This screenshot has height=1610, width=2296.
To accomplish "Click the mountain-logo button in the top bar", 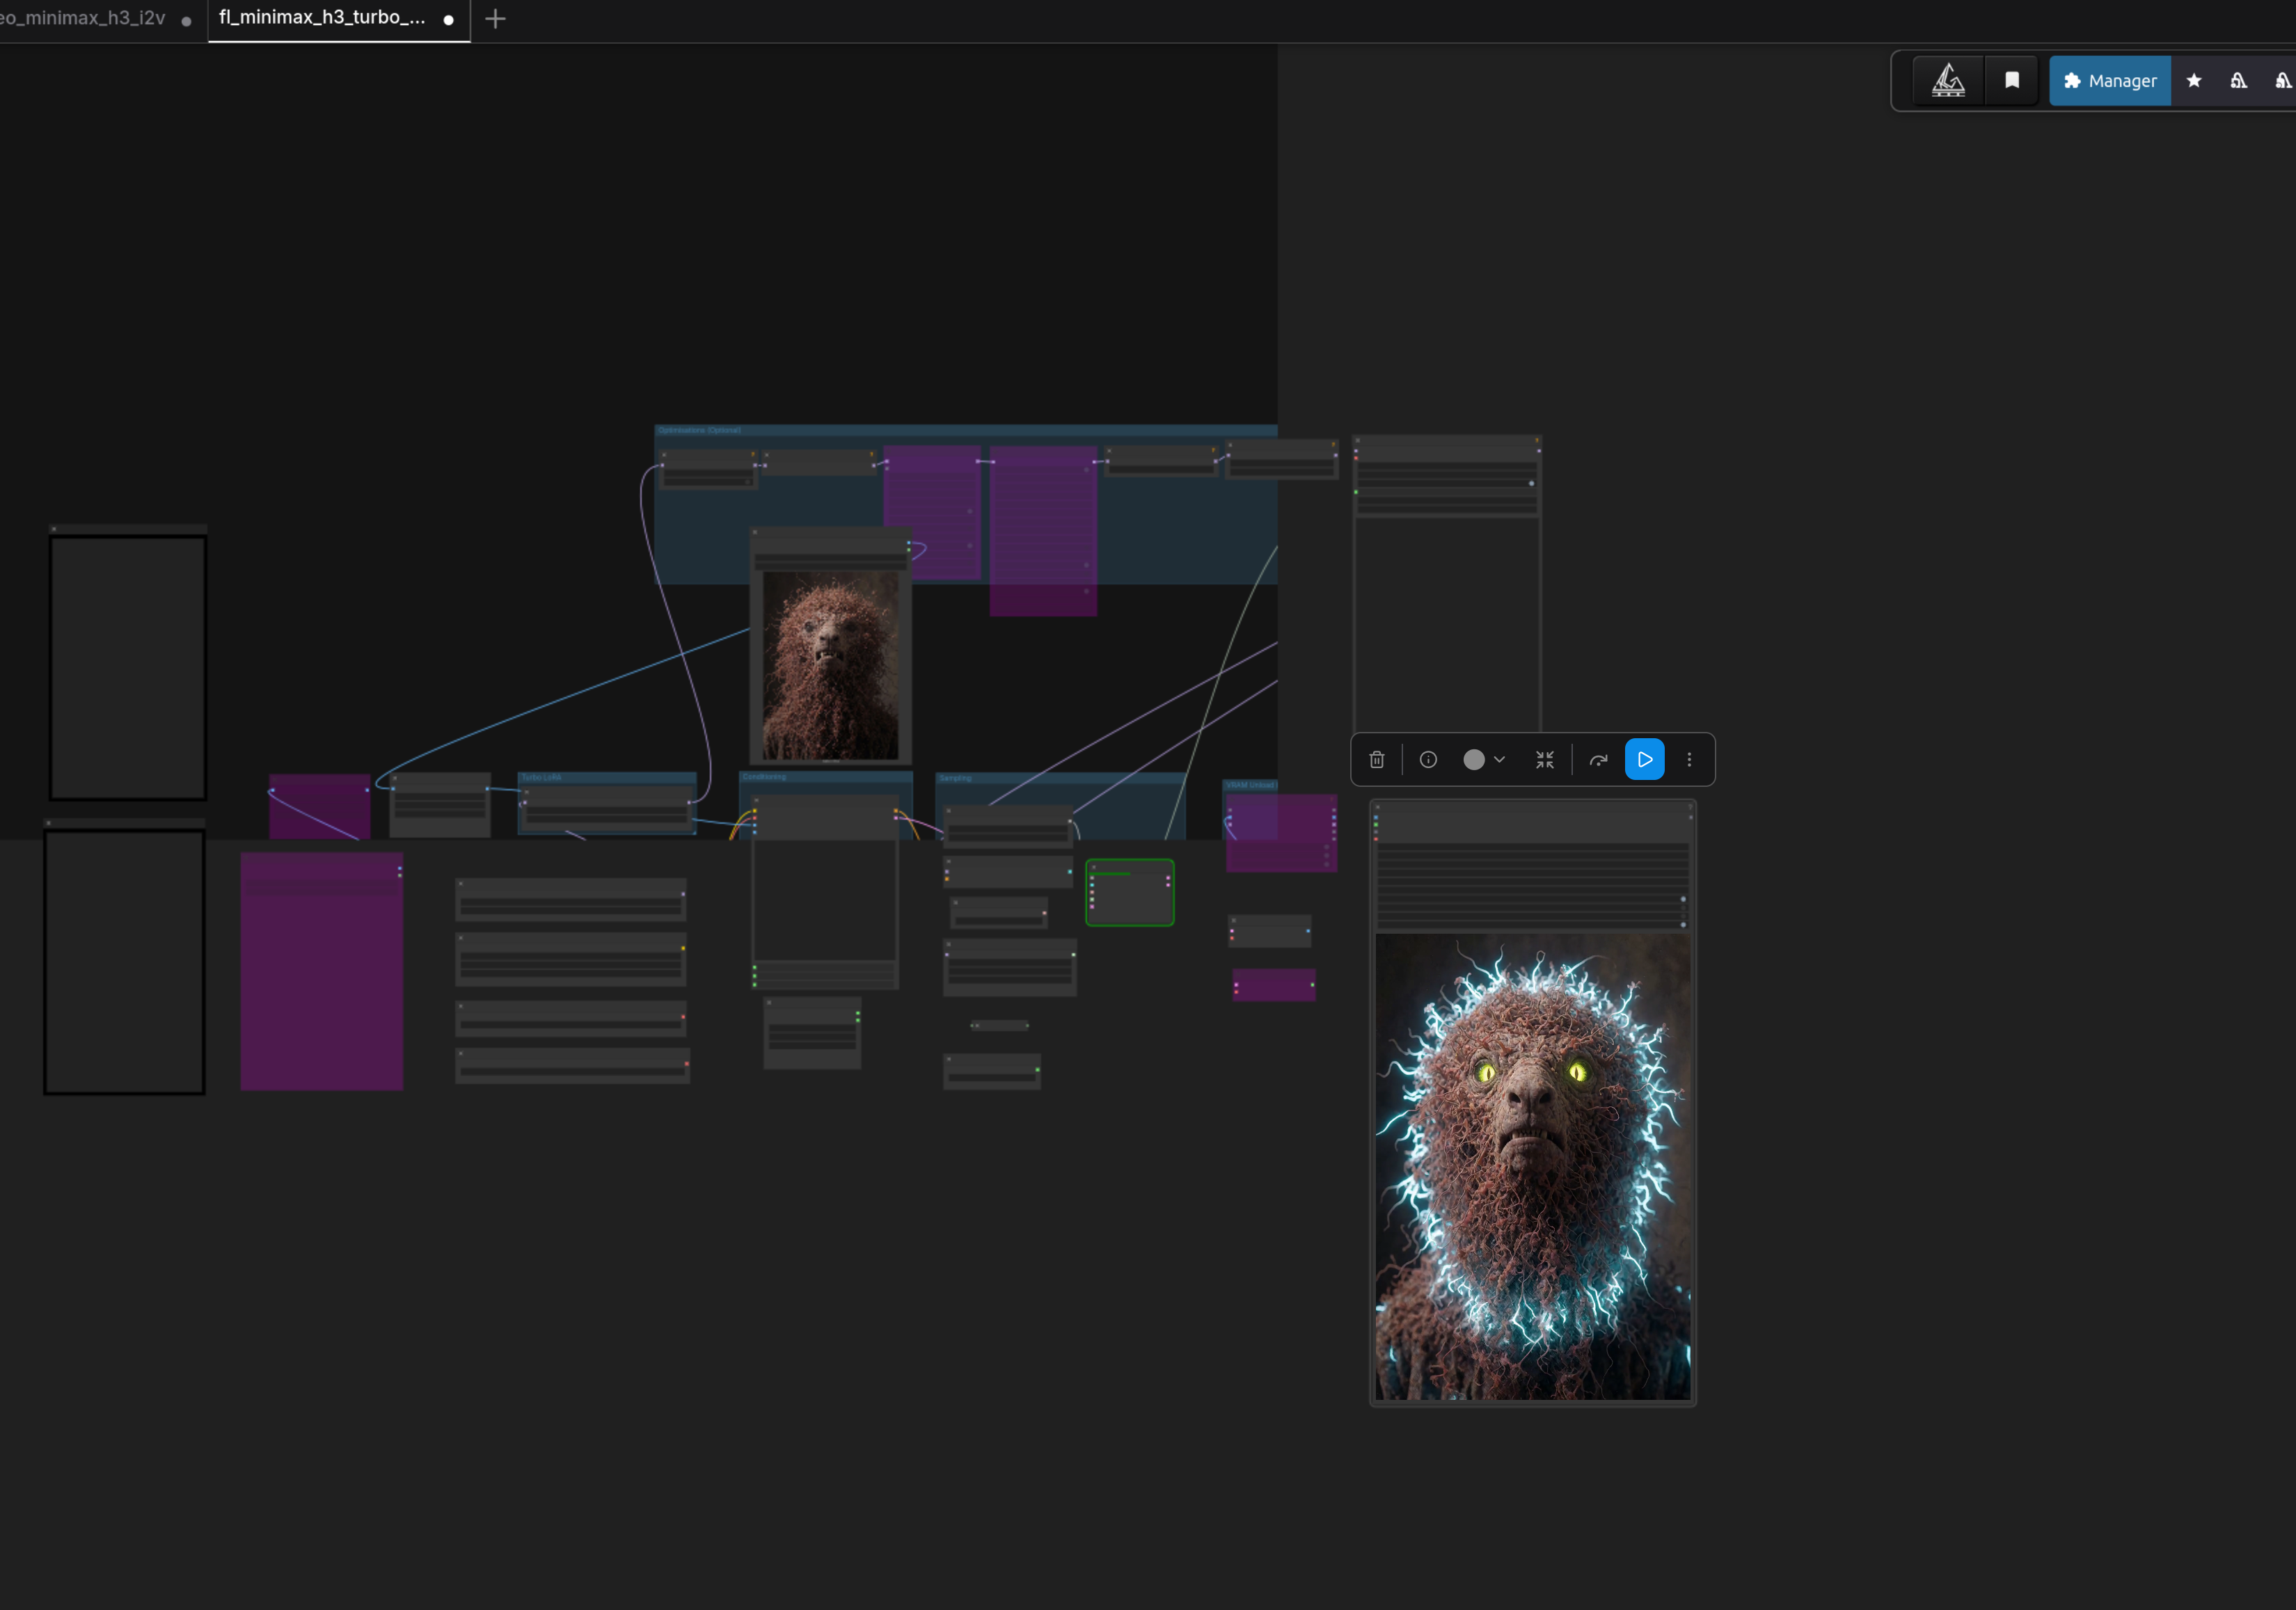I will [1948, 81].
